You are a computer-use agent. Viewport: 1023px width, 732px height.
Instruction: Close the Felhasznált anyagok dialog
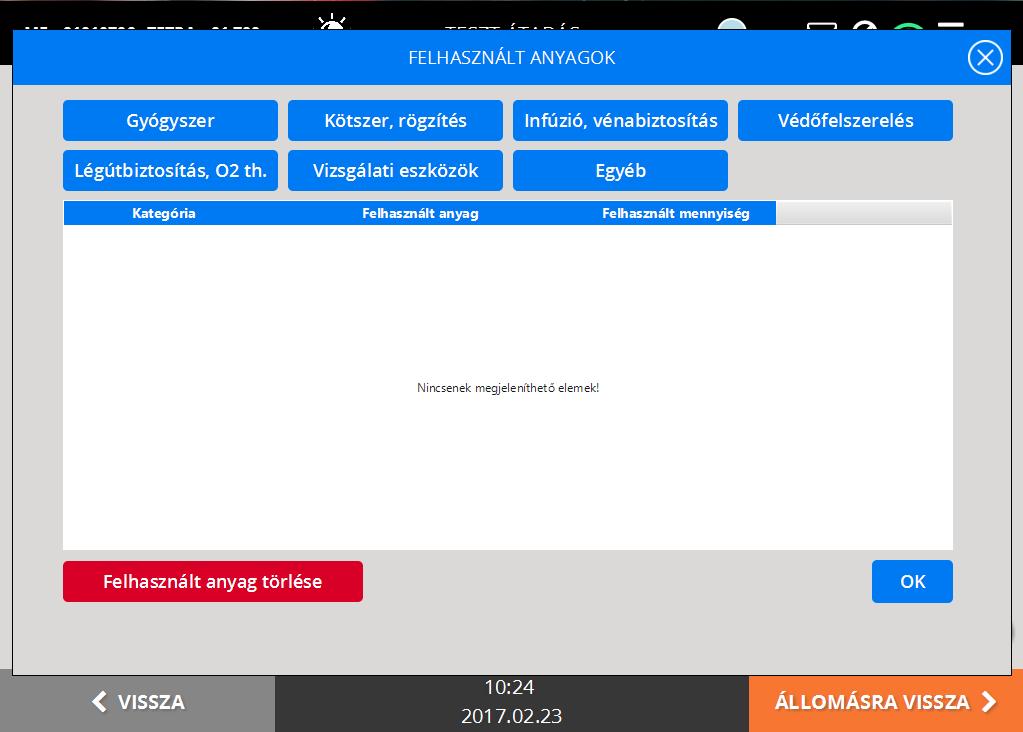985,57
